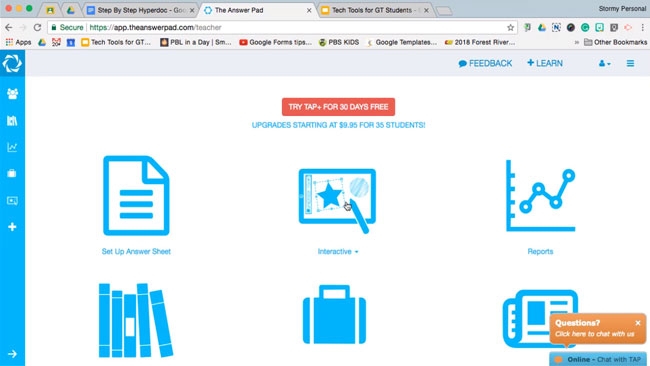Expand the sidebar with the arrow icon
The height and width of the screenshot is (366, 650).
pos(12,354)
